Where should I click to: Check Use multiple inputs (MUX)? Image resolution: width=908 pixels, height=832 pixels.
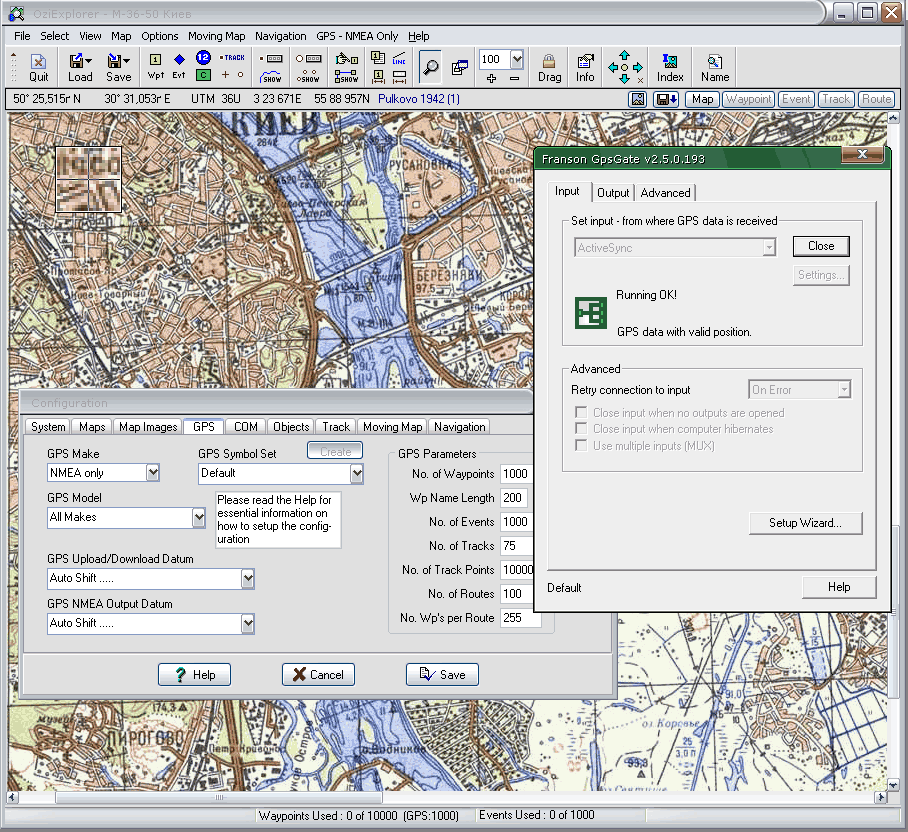[580, 445]
